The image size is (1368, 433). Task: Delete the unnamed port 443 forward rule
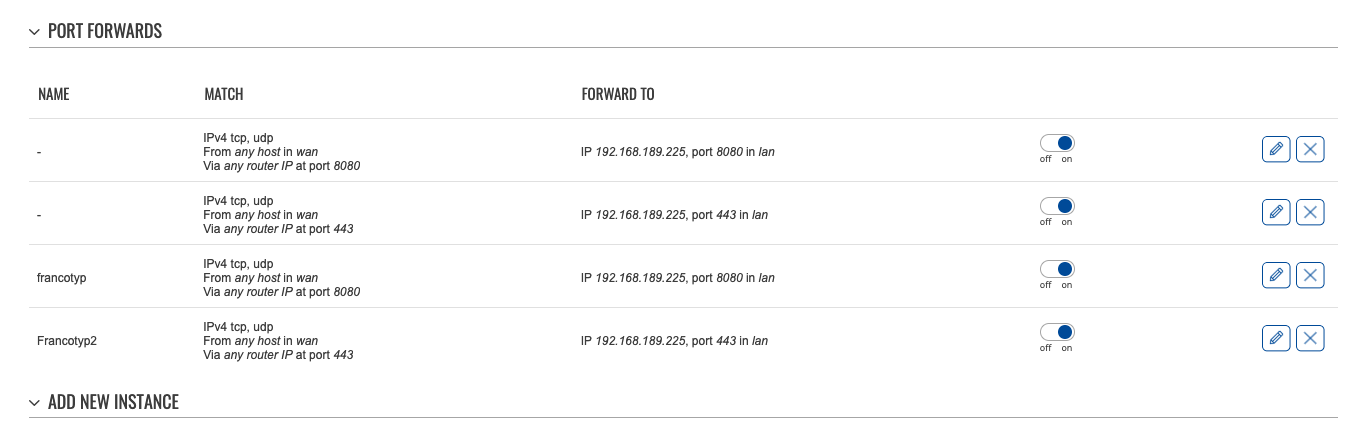click(1310, 213)
